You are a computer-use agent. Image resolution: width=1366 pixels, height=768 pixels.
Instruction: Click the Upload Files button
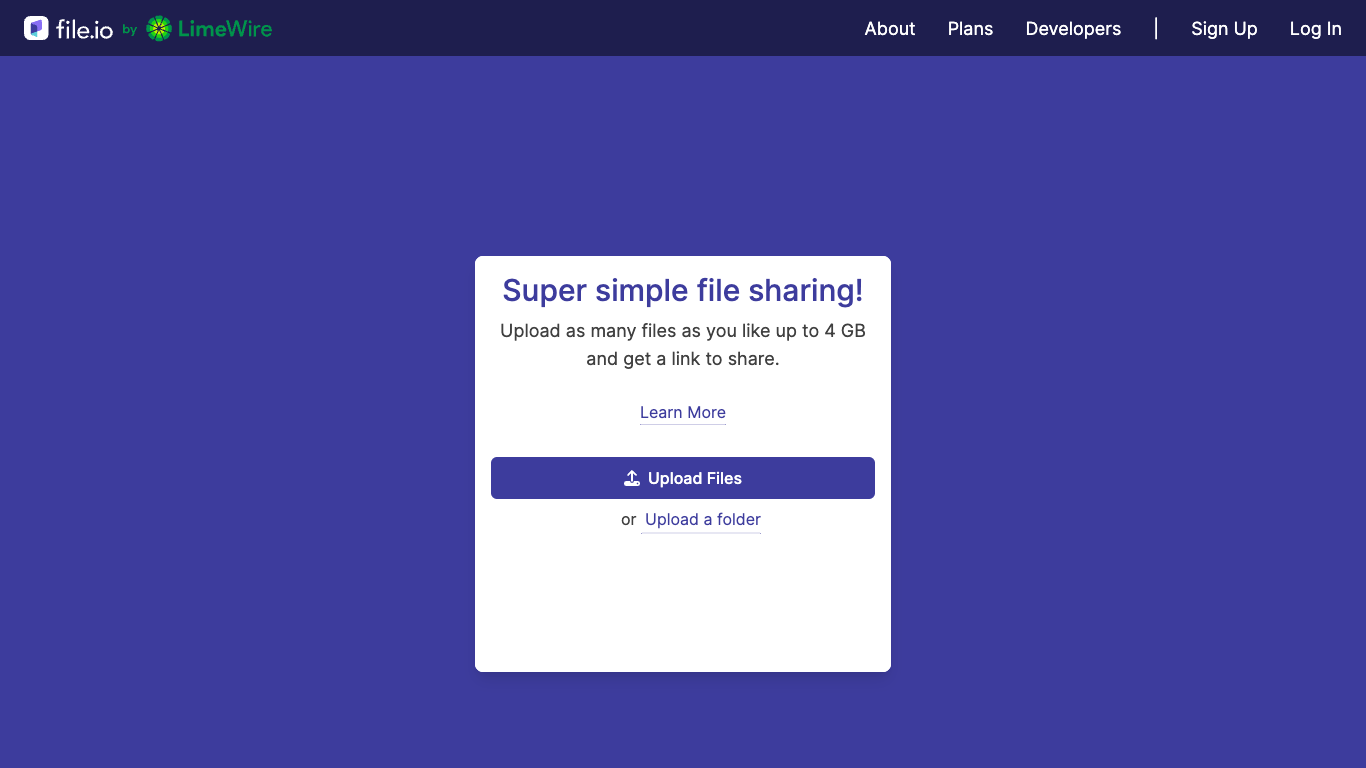point(683,478)
